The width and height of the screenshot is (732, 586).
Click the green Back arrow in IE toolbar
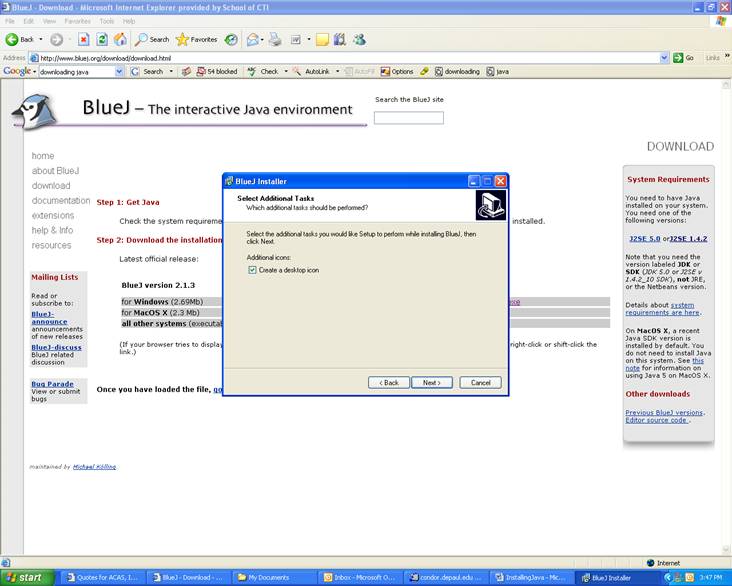click(12, 40)
